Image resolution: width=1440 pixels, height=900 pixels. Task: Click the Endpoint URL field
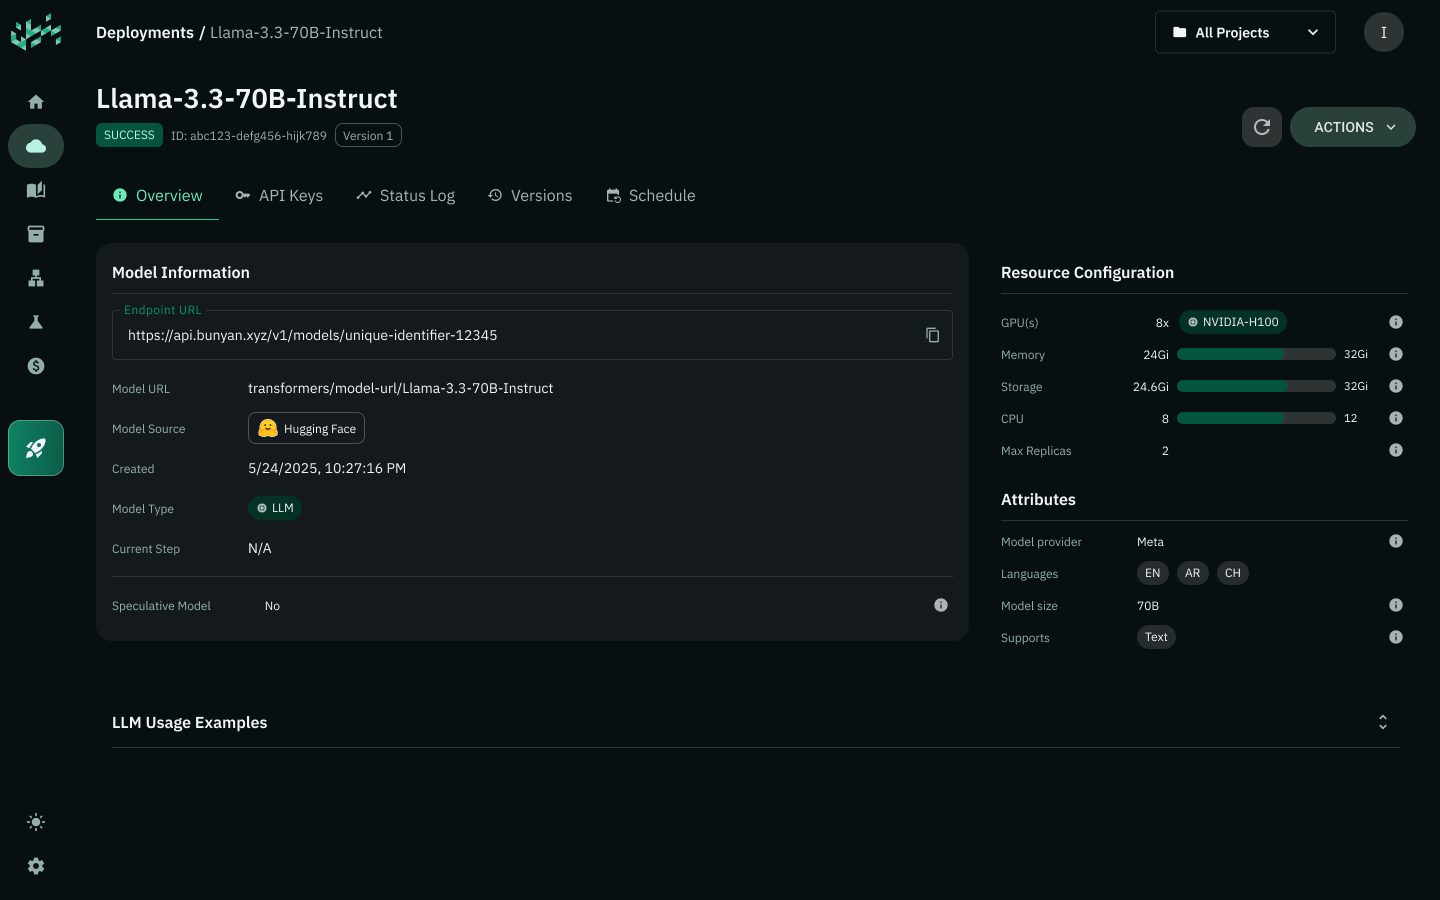coord(532,335)
